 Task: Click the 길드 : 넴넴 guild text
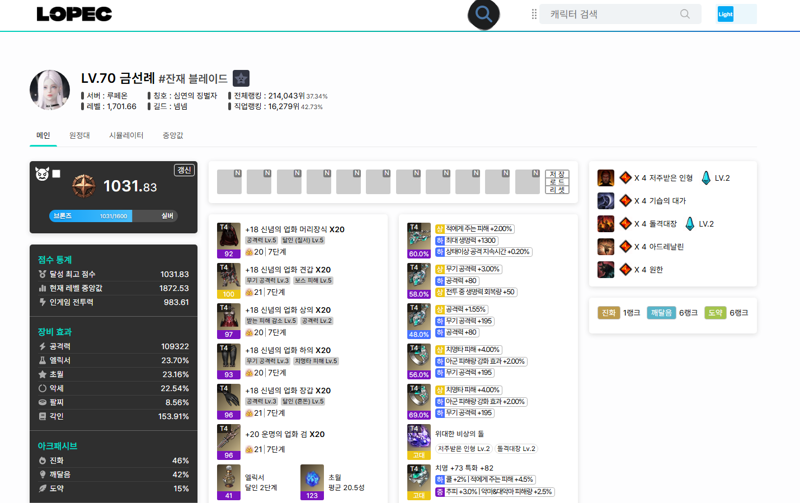tap(168, 106)
